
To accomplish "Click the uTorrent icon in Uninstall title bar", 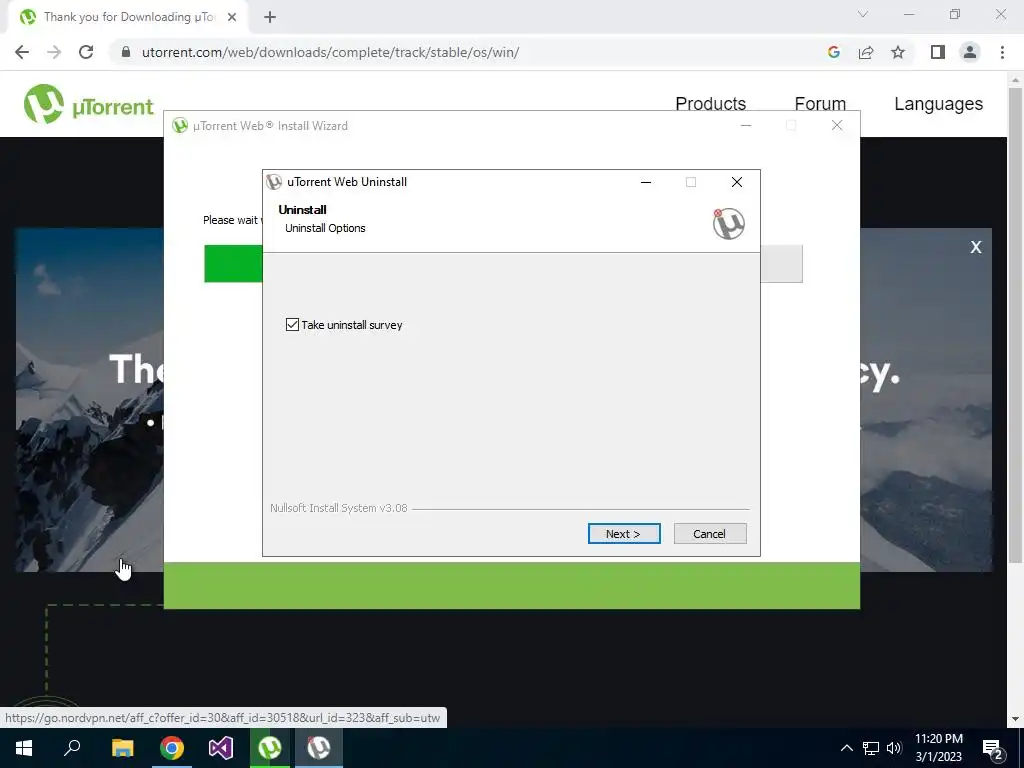I will coord(274,182).
